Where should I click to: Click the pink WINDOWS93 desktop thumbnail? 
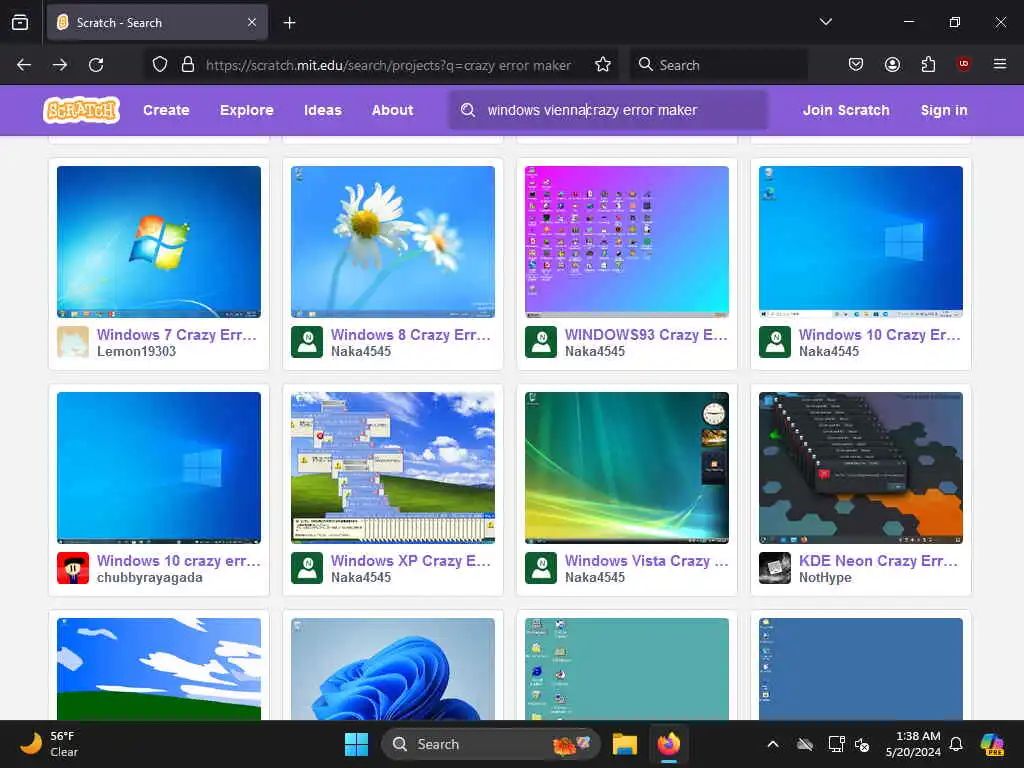point(627,242)
